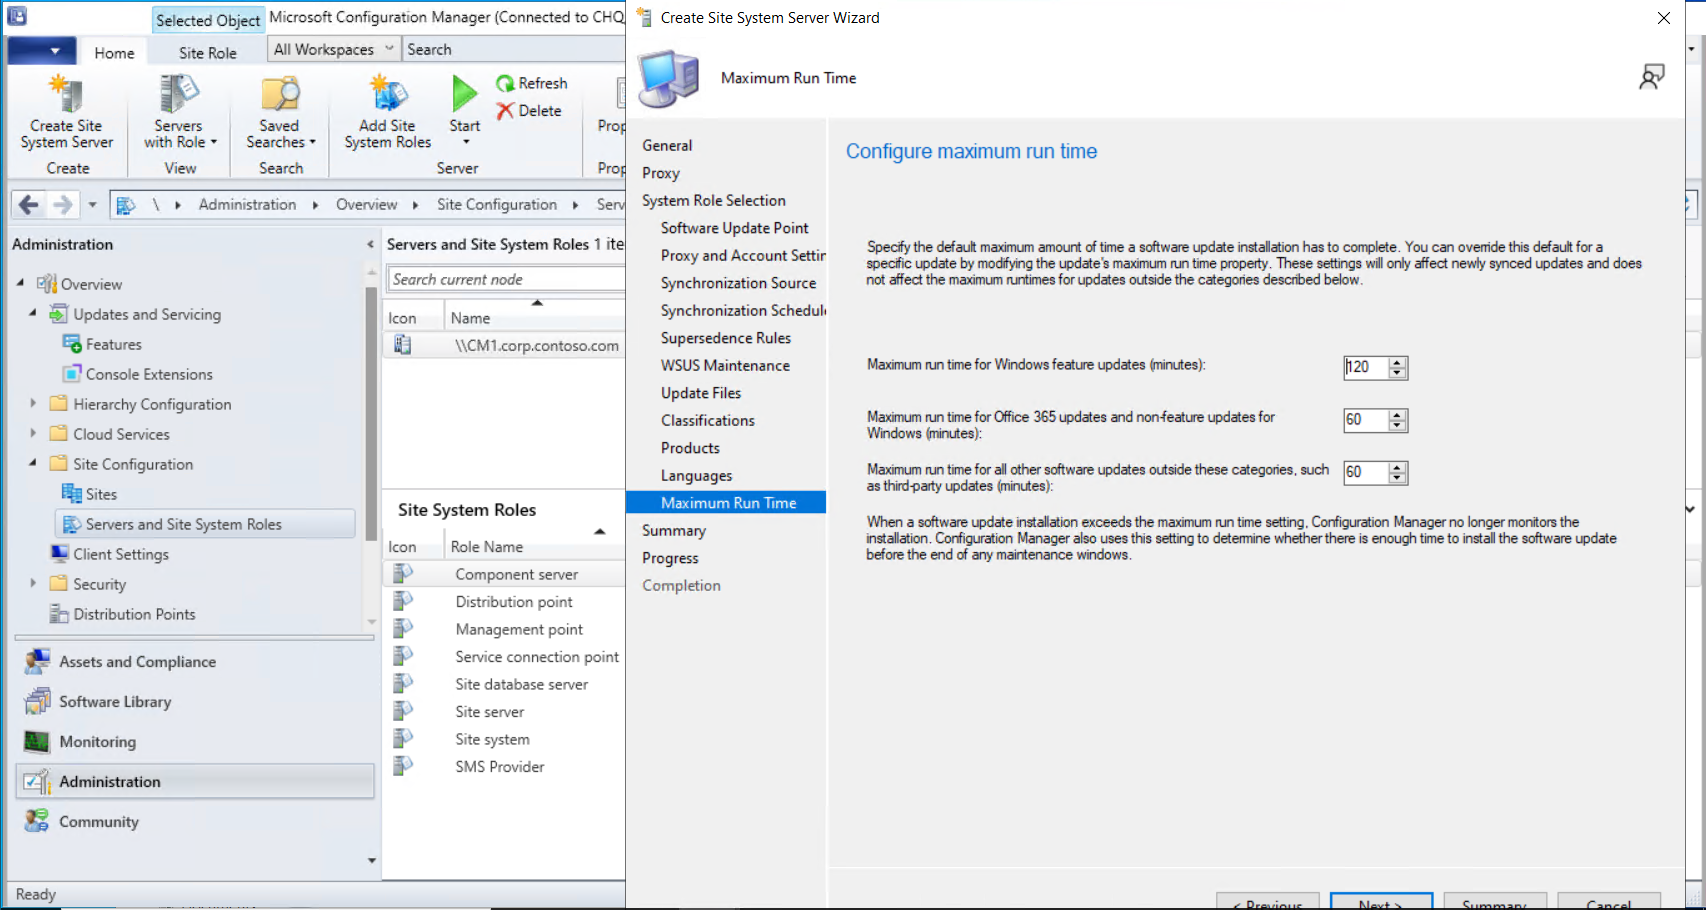Collapse the Overview tree node

click(x=20, y=283)
